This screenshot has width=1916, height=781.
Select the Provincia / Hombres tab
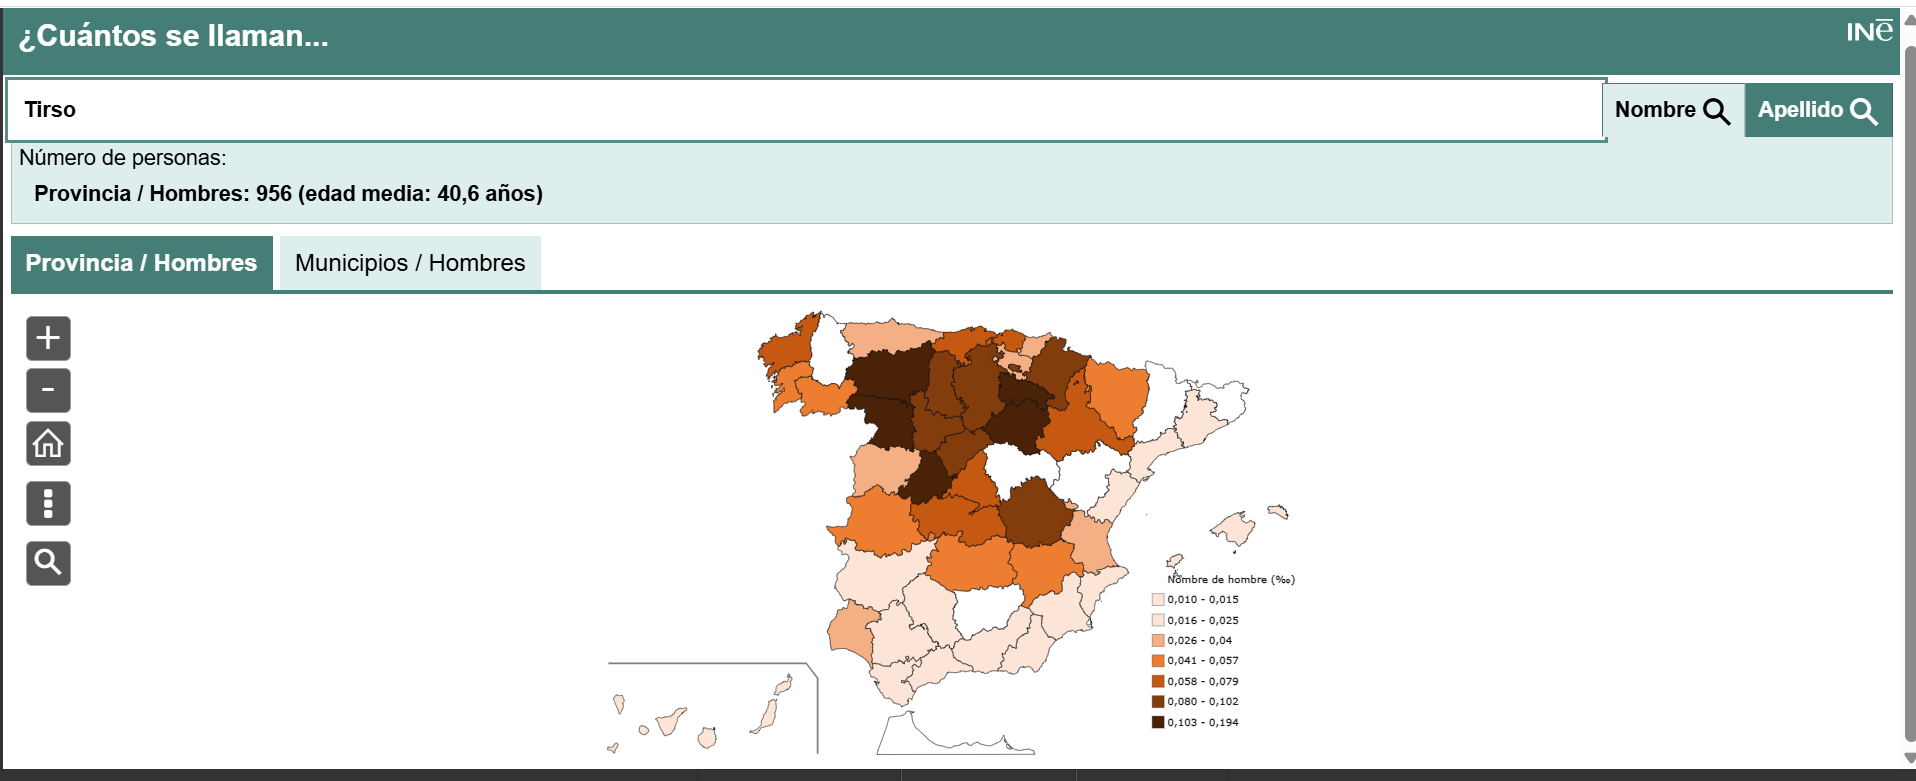tap(141, 263)
